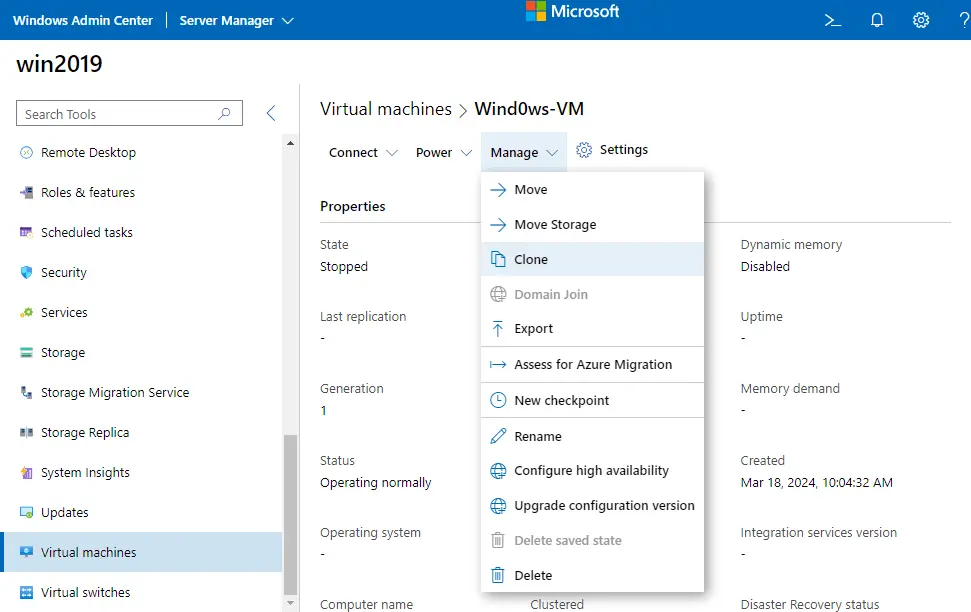Open Storage Replica tool label
971x612 pixels.
85,432
